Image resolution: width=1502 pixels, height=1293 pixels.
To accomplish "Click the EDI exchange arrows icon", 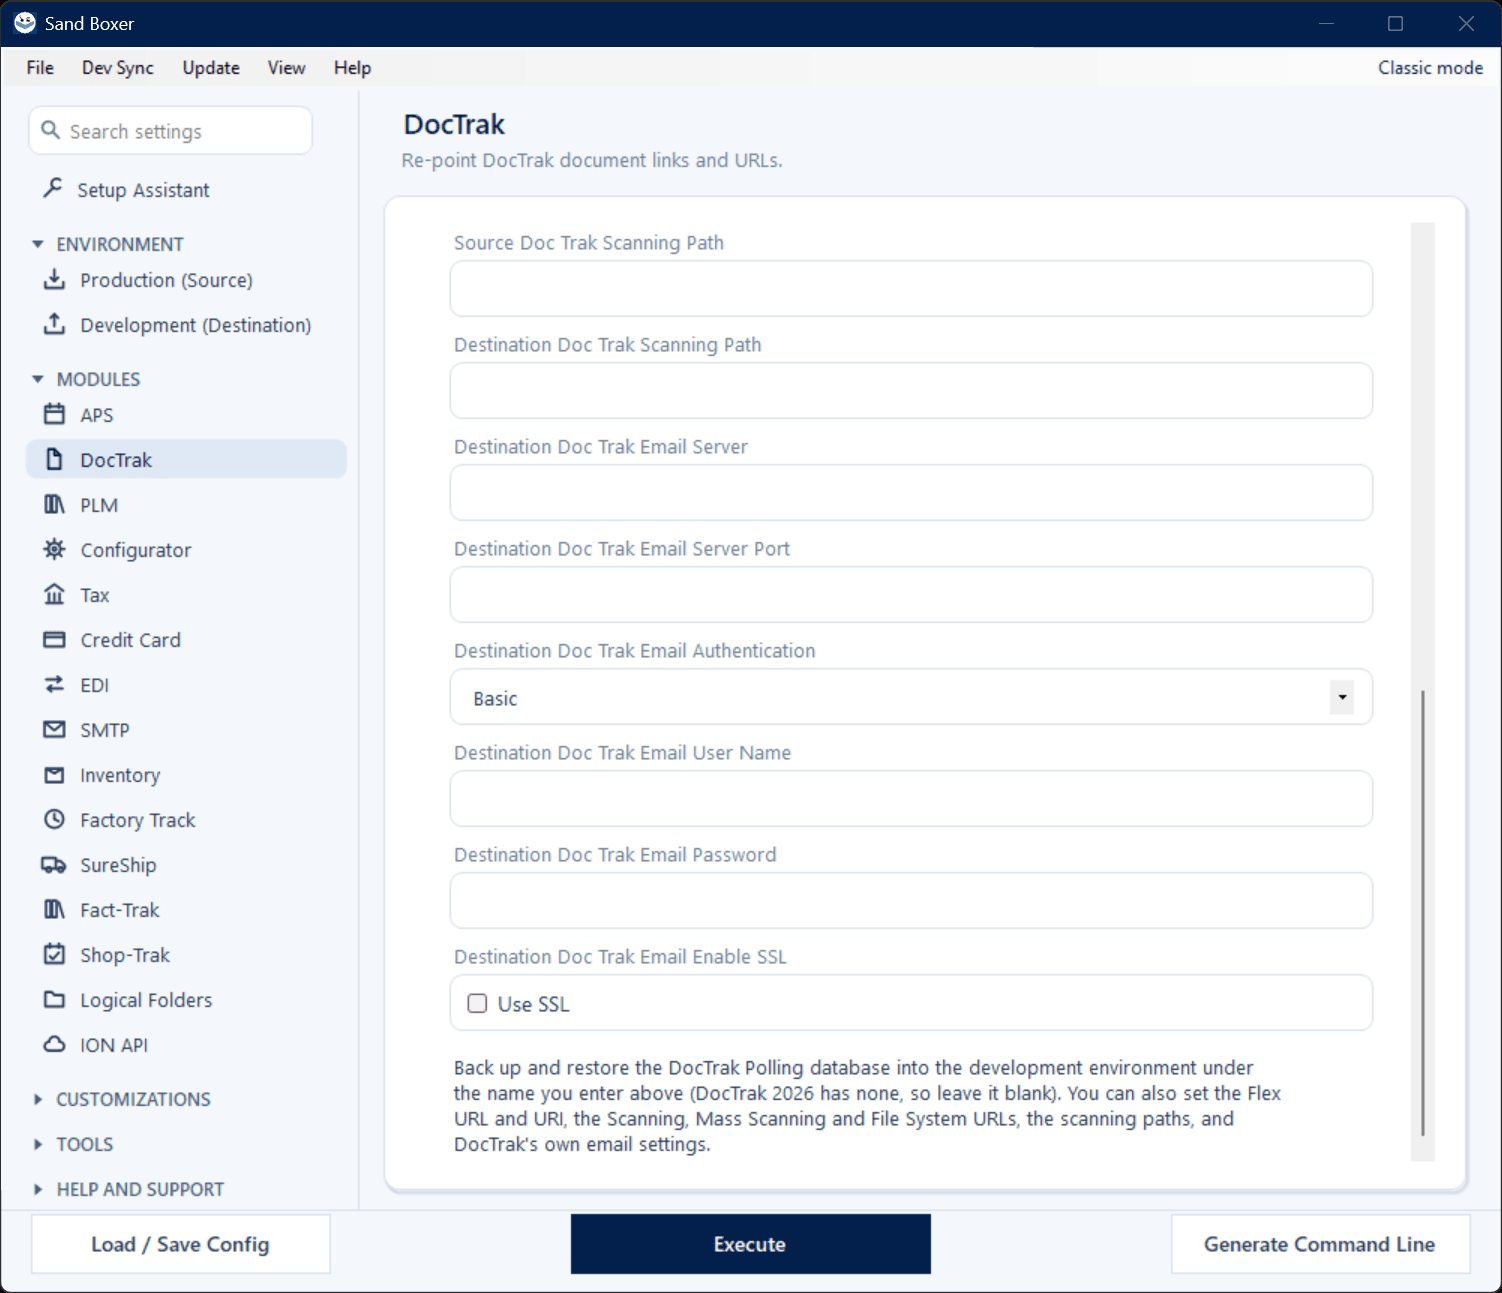I will coord(54,684).
